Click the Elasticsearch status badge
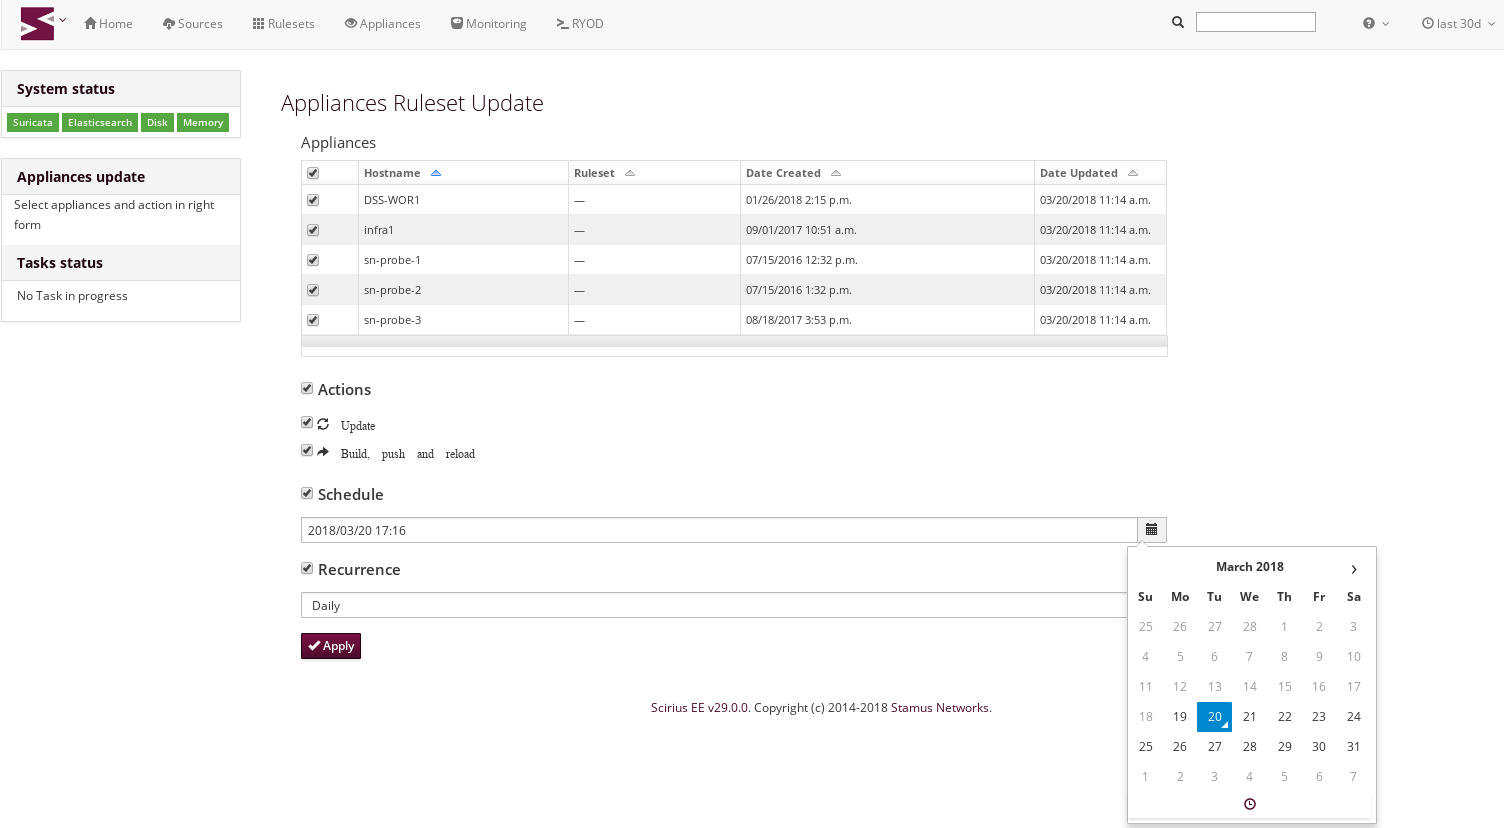 [100, 123]
